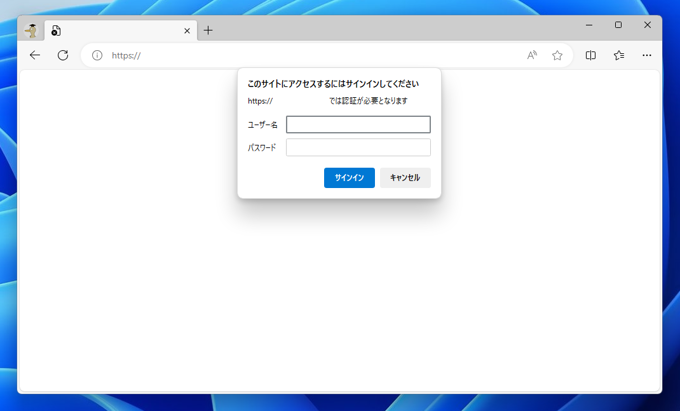Reload the current page
Viewport: 680px width, 411px height.
(x=63, y=55)
